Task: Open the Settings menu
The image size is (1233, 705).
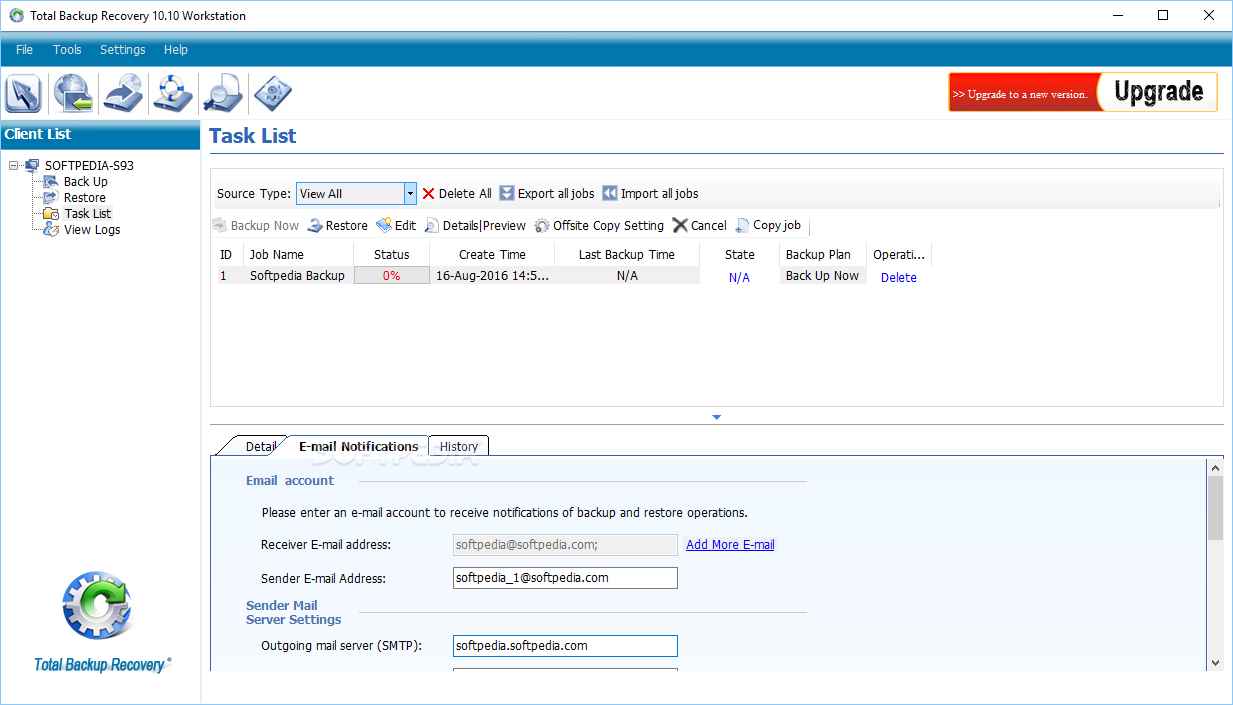Action: click(123, 50)
